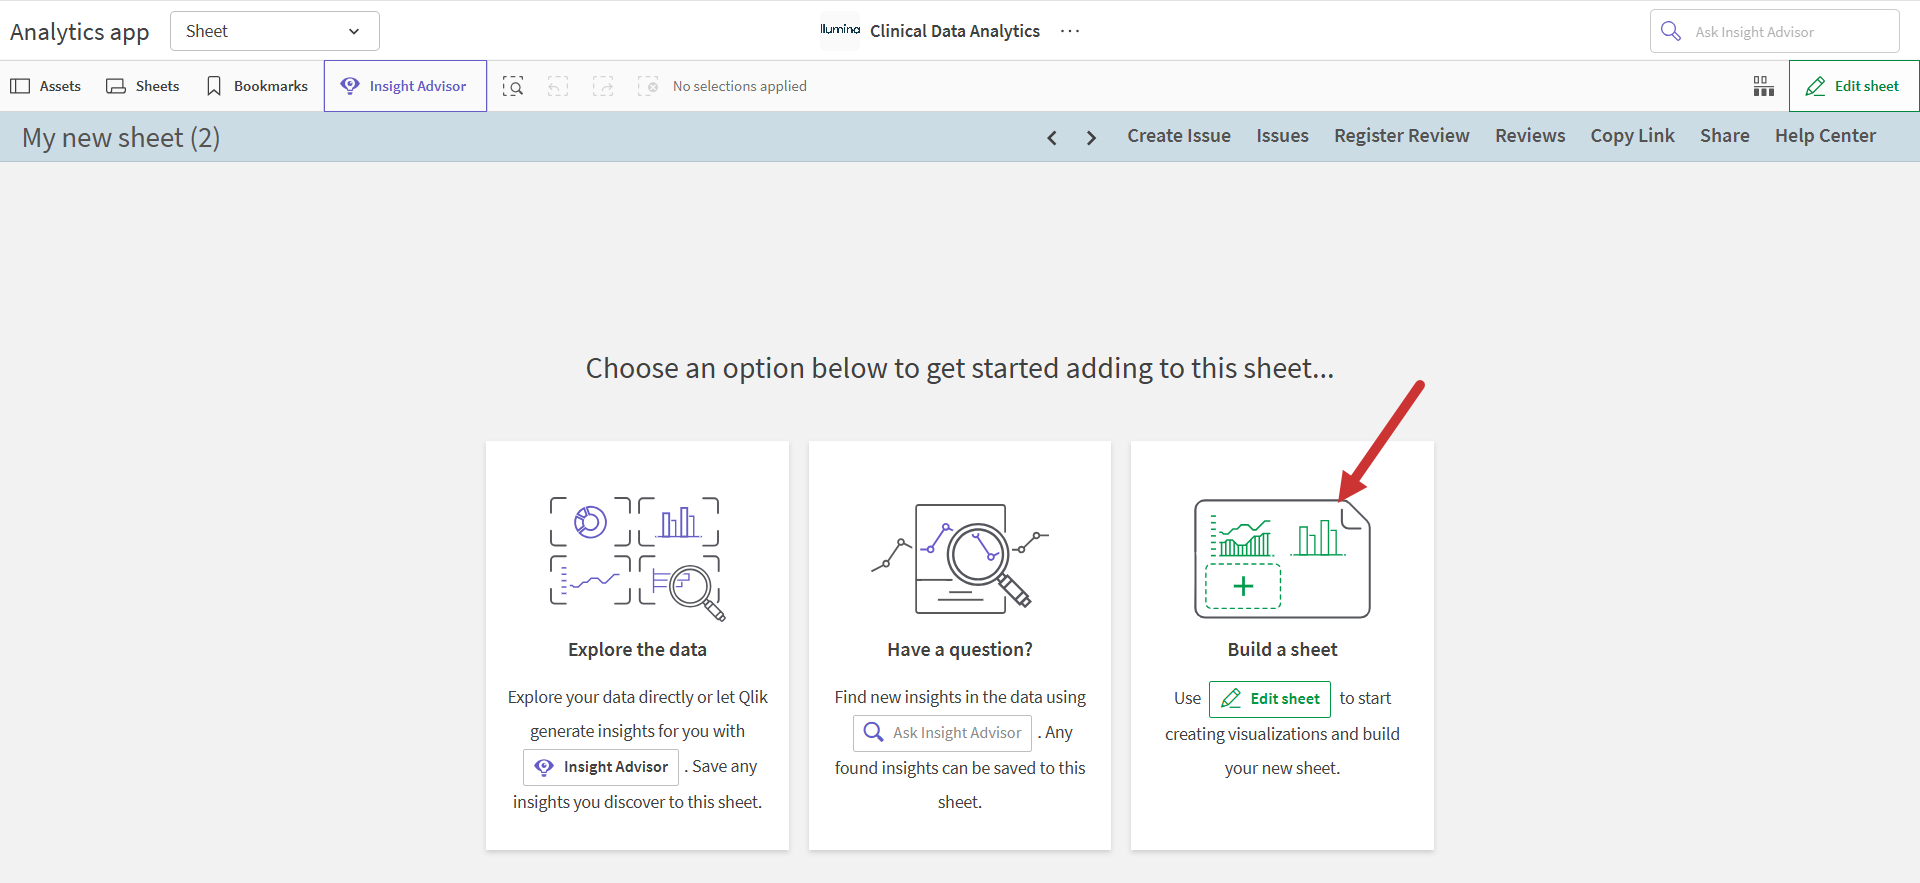Open the Assets panel
This screenshot has height=883, width=1920.
46,86
